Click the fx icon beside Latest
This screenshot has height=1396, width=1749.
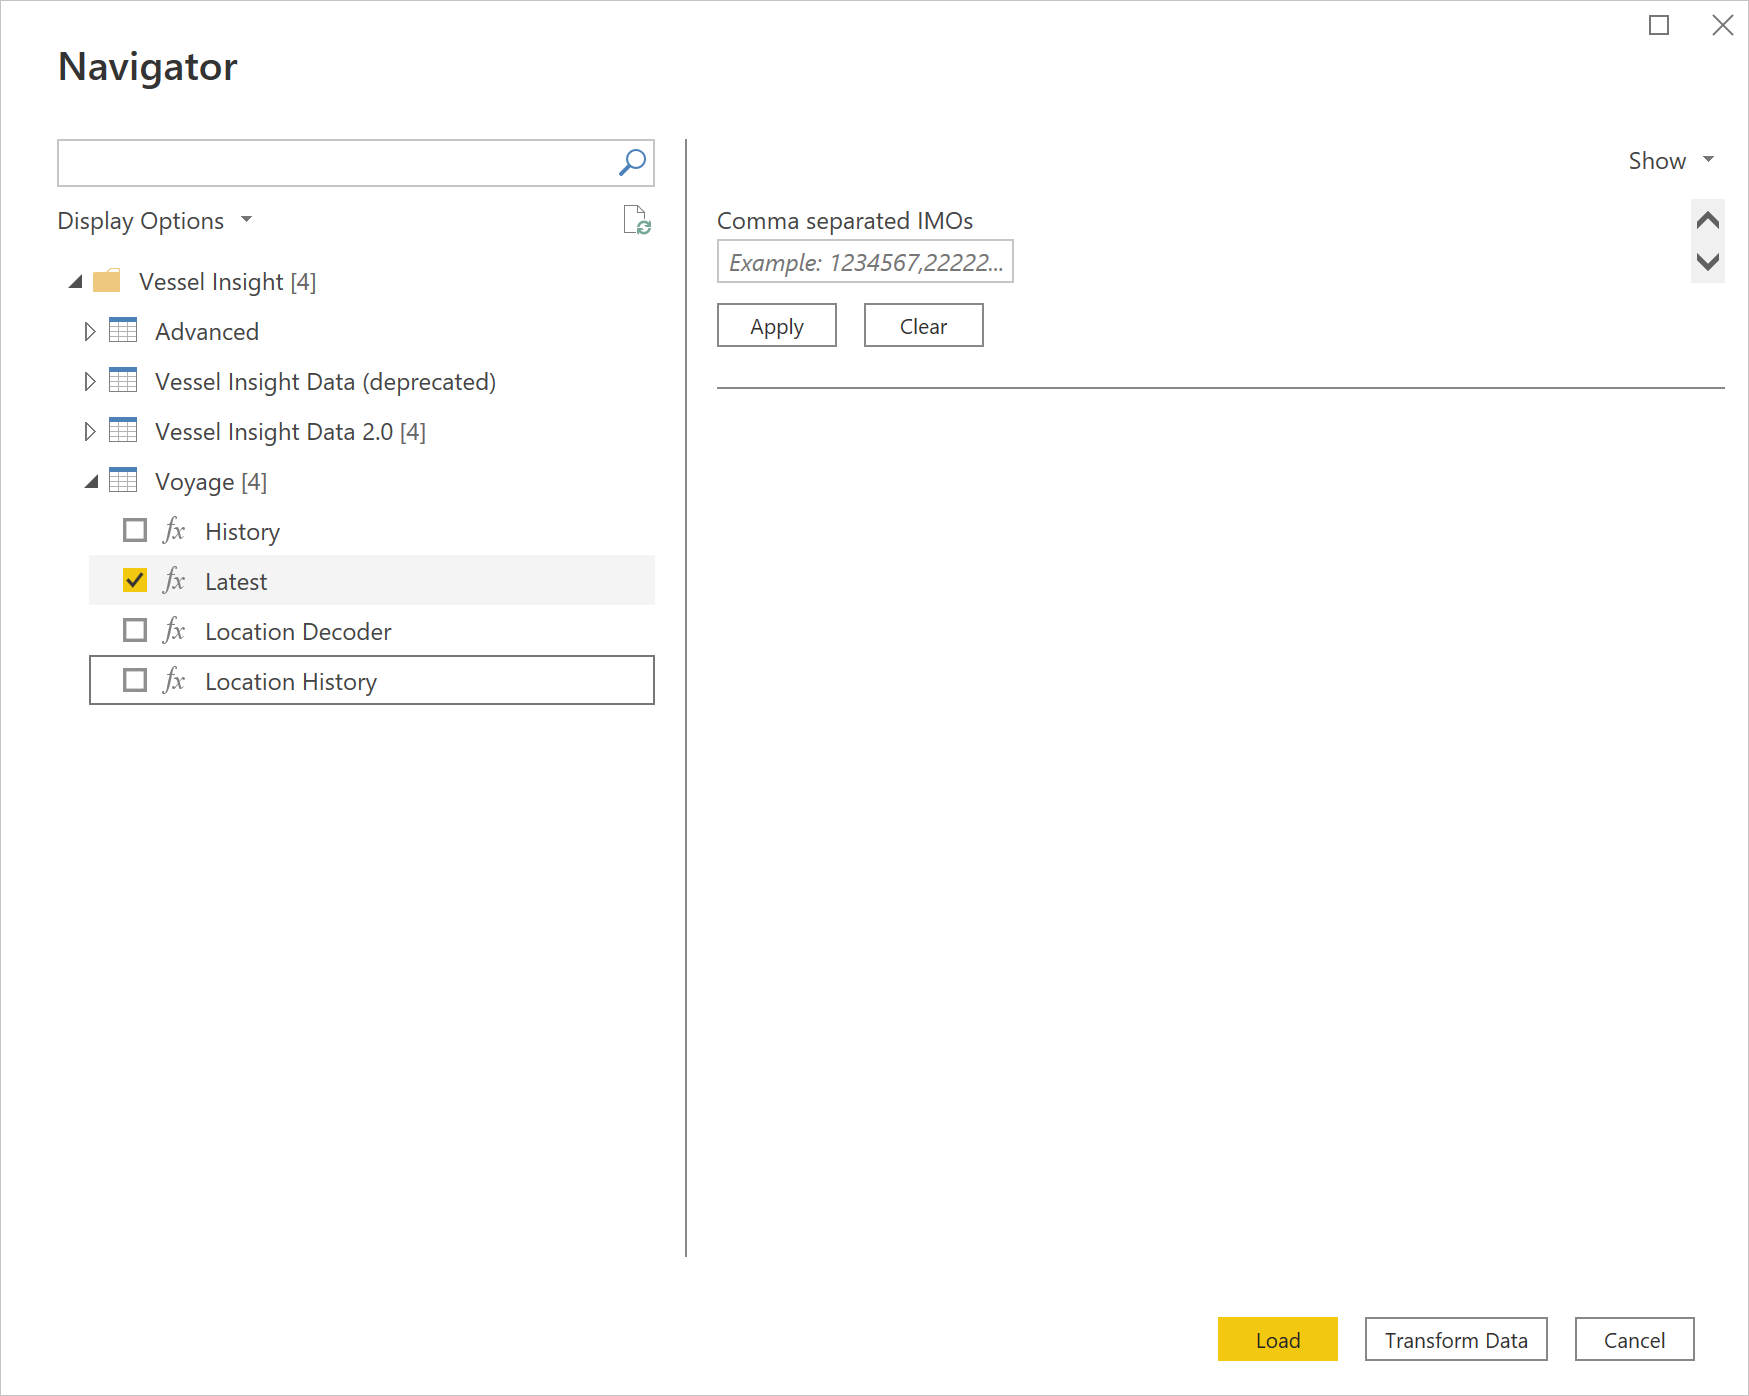pyautogui.click(x=174, y=580)
